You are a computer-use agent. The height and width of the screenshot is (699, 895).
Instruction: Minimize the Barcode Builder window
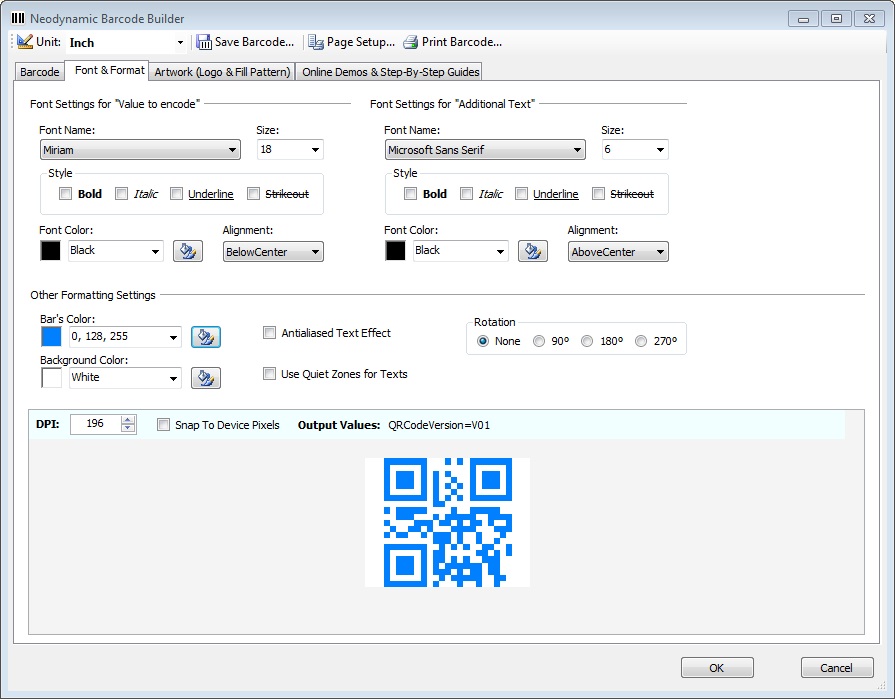tap(803, 18)
